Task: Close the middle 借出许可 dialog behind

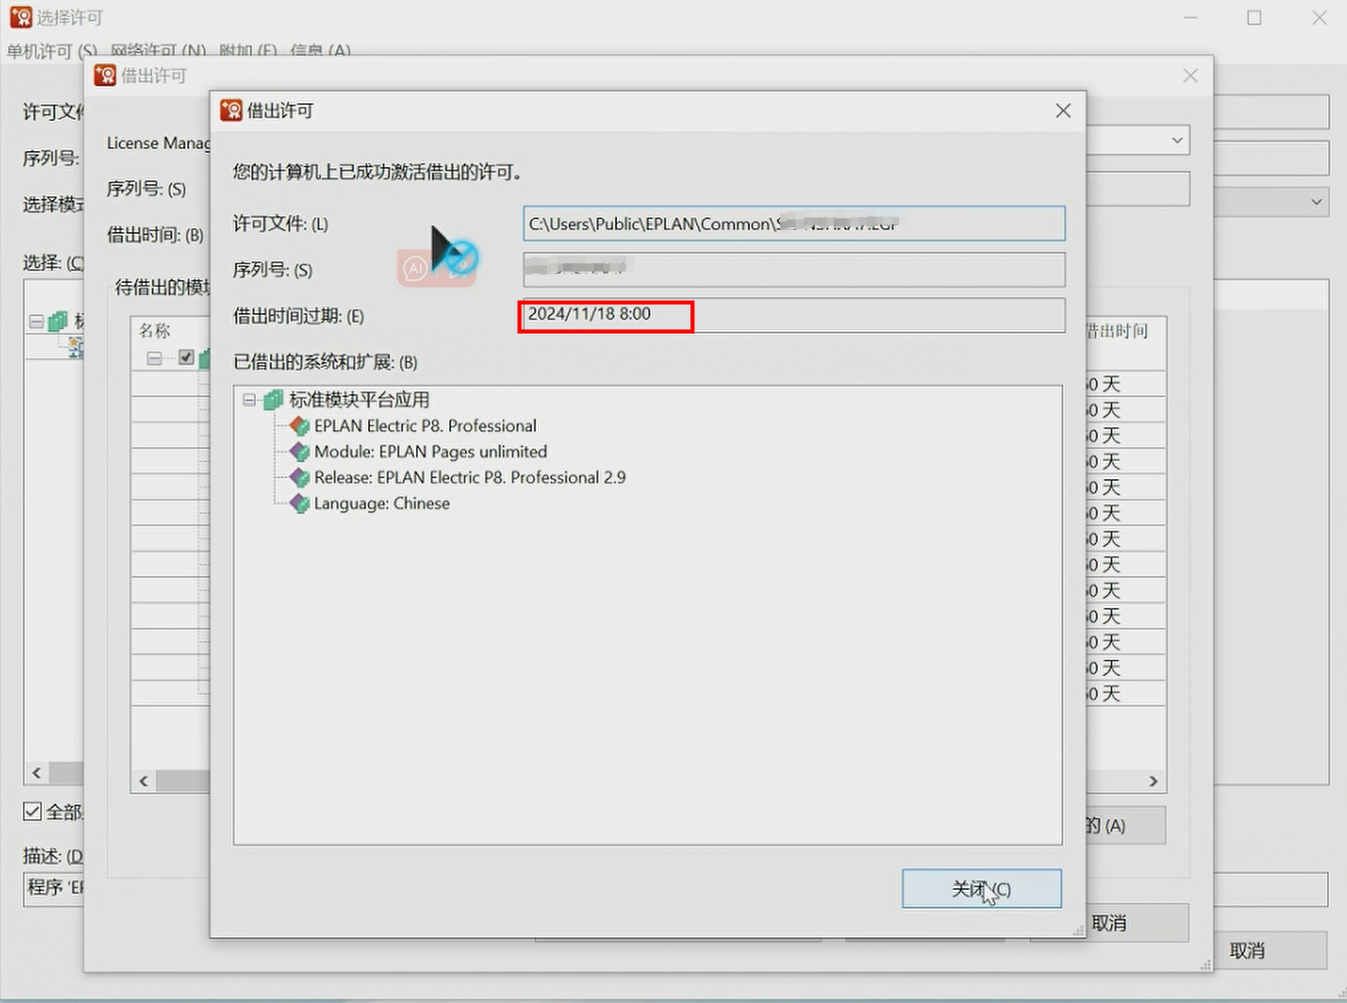Action: [1190, 76]
